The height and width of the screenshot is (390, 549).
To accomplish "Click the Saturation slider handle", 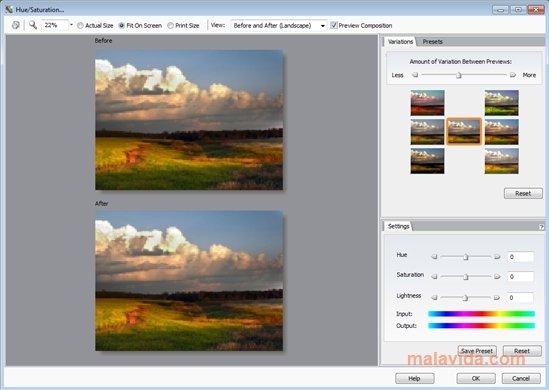I will click(x=466, y=277).
